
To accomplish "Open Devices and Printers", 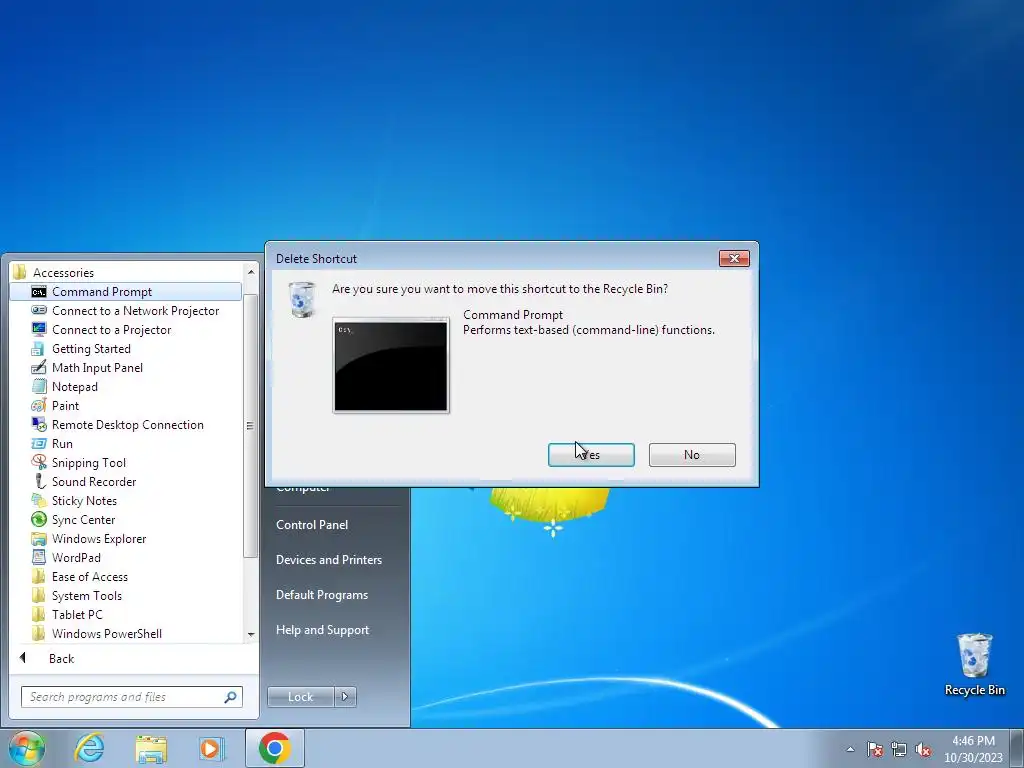I will 328,560.
